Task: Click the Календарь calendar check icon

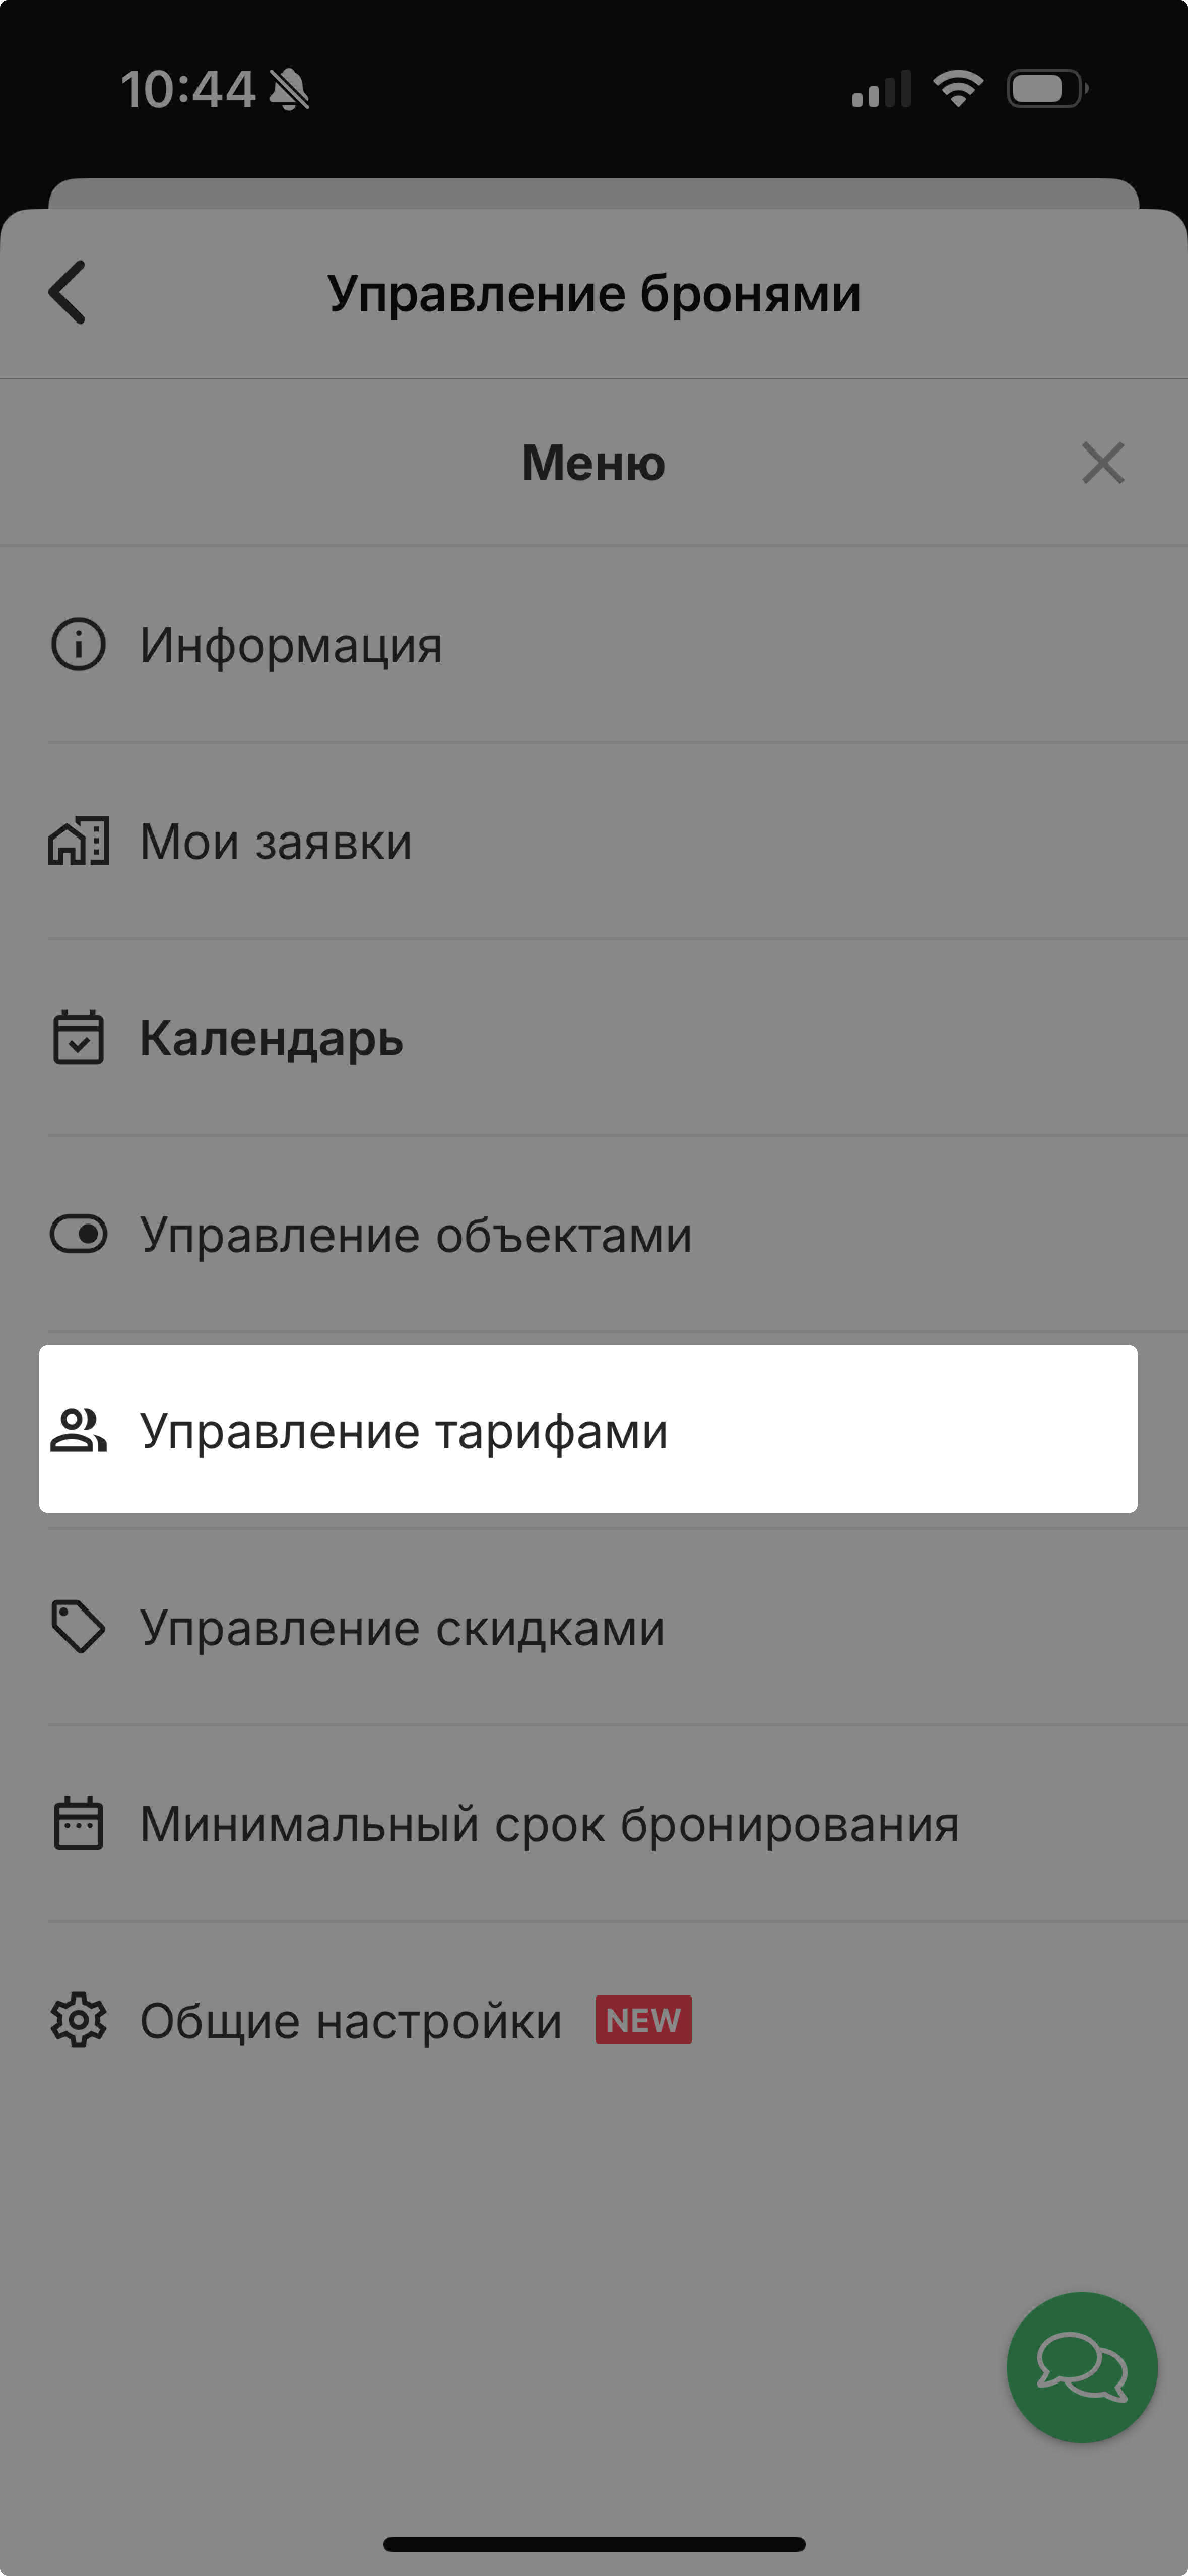Action: pos(78,1037)
